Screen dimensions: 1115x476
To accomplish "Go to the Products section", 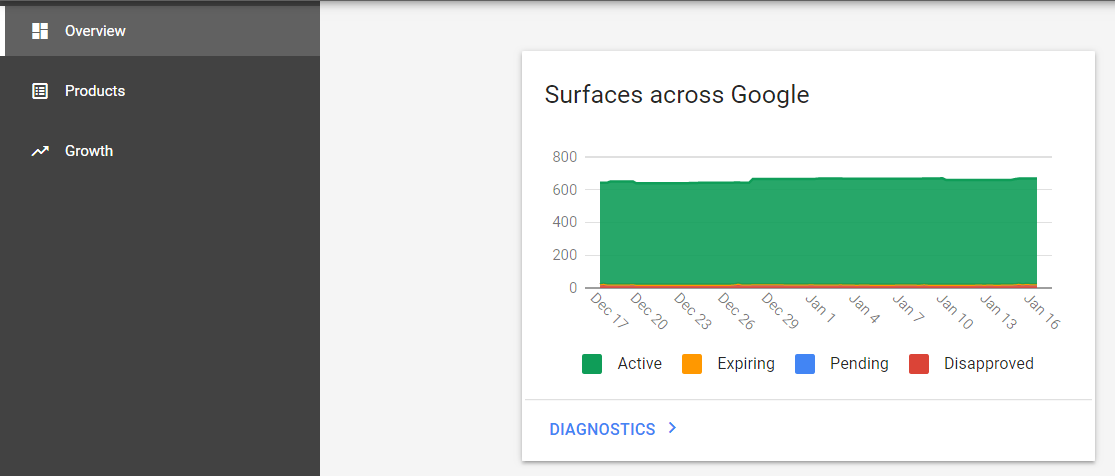I will [160, 91].
